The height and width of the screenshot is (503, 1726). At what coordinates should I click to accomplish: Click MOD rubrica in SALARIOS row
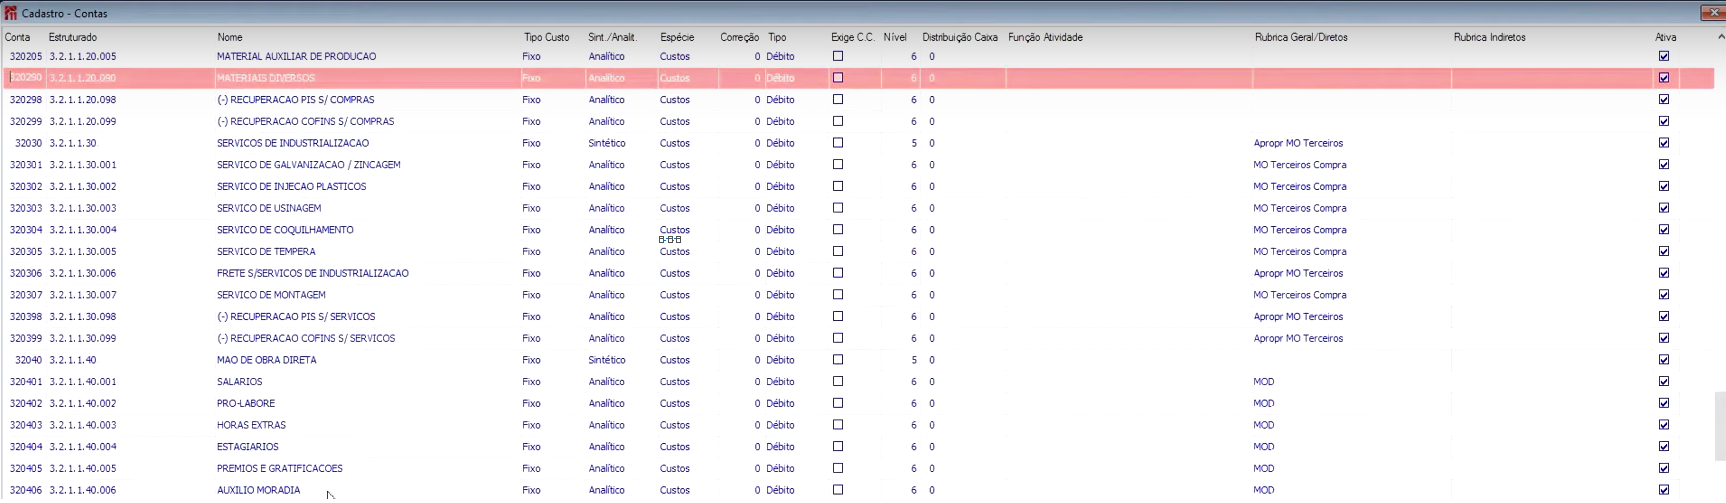pyautogui.click(x=1264, y=382)
